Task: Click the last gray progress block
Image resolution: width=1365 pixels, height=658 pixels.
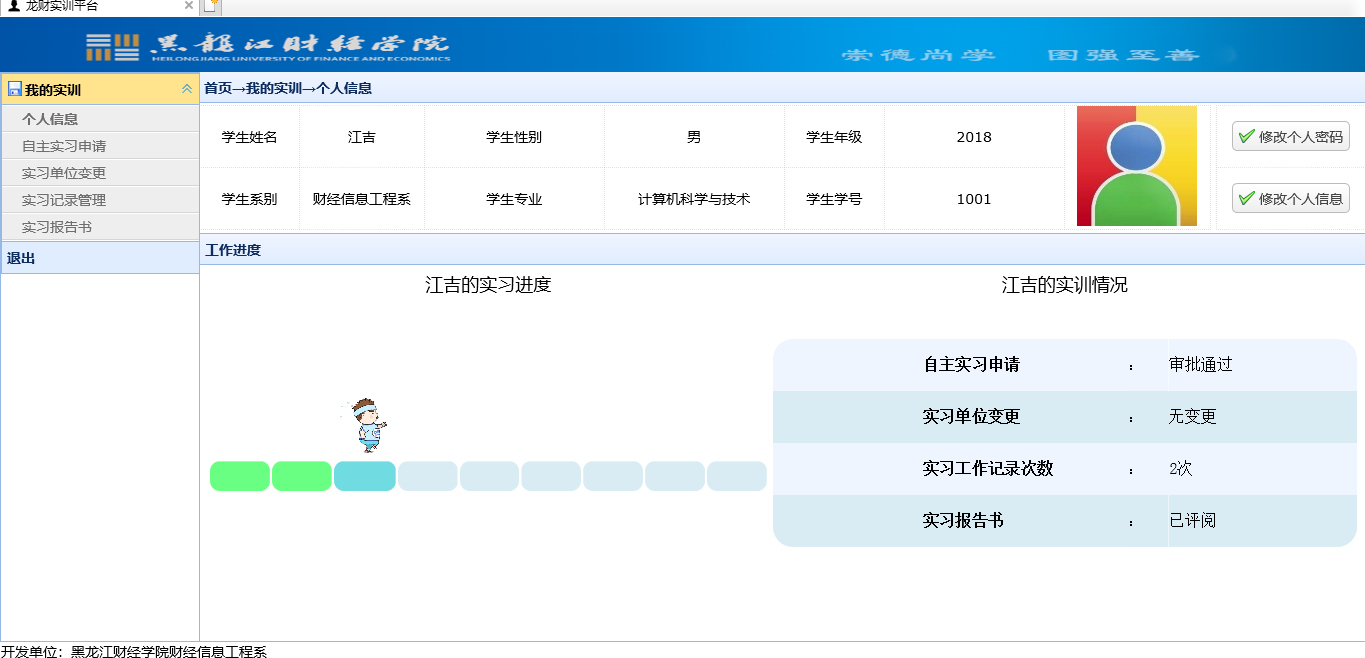Action: pyautogui.click(x=736, y=476)
